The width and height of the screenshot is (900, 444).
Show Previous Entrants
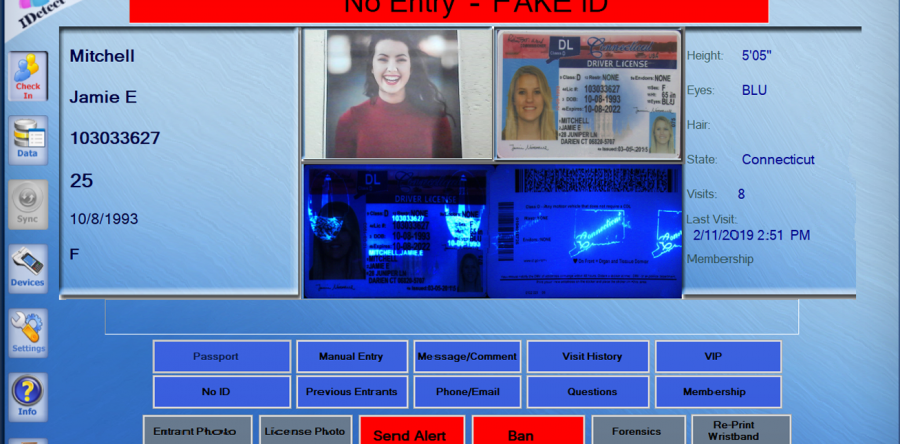coord(350,391)
